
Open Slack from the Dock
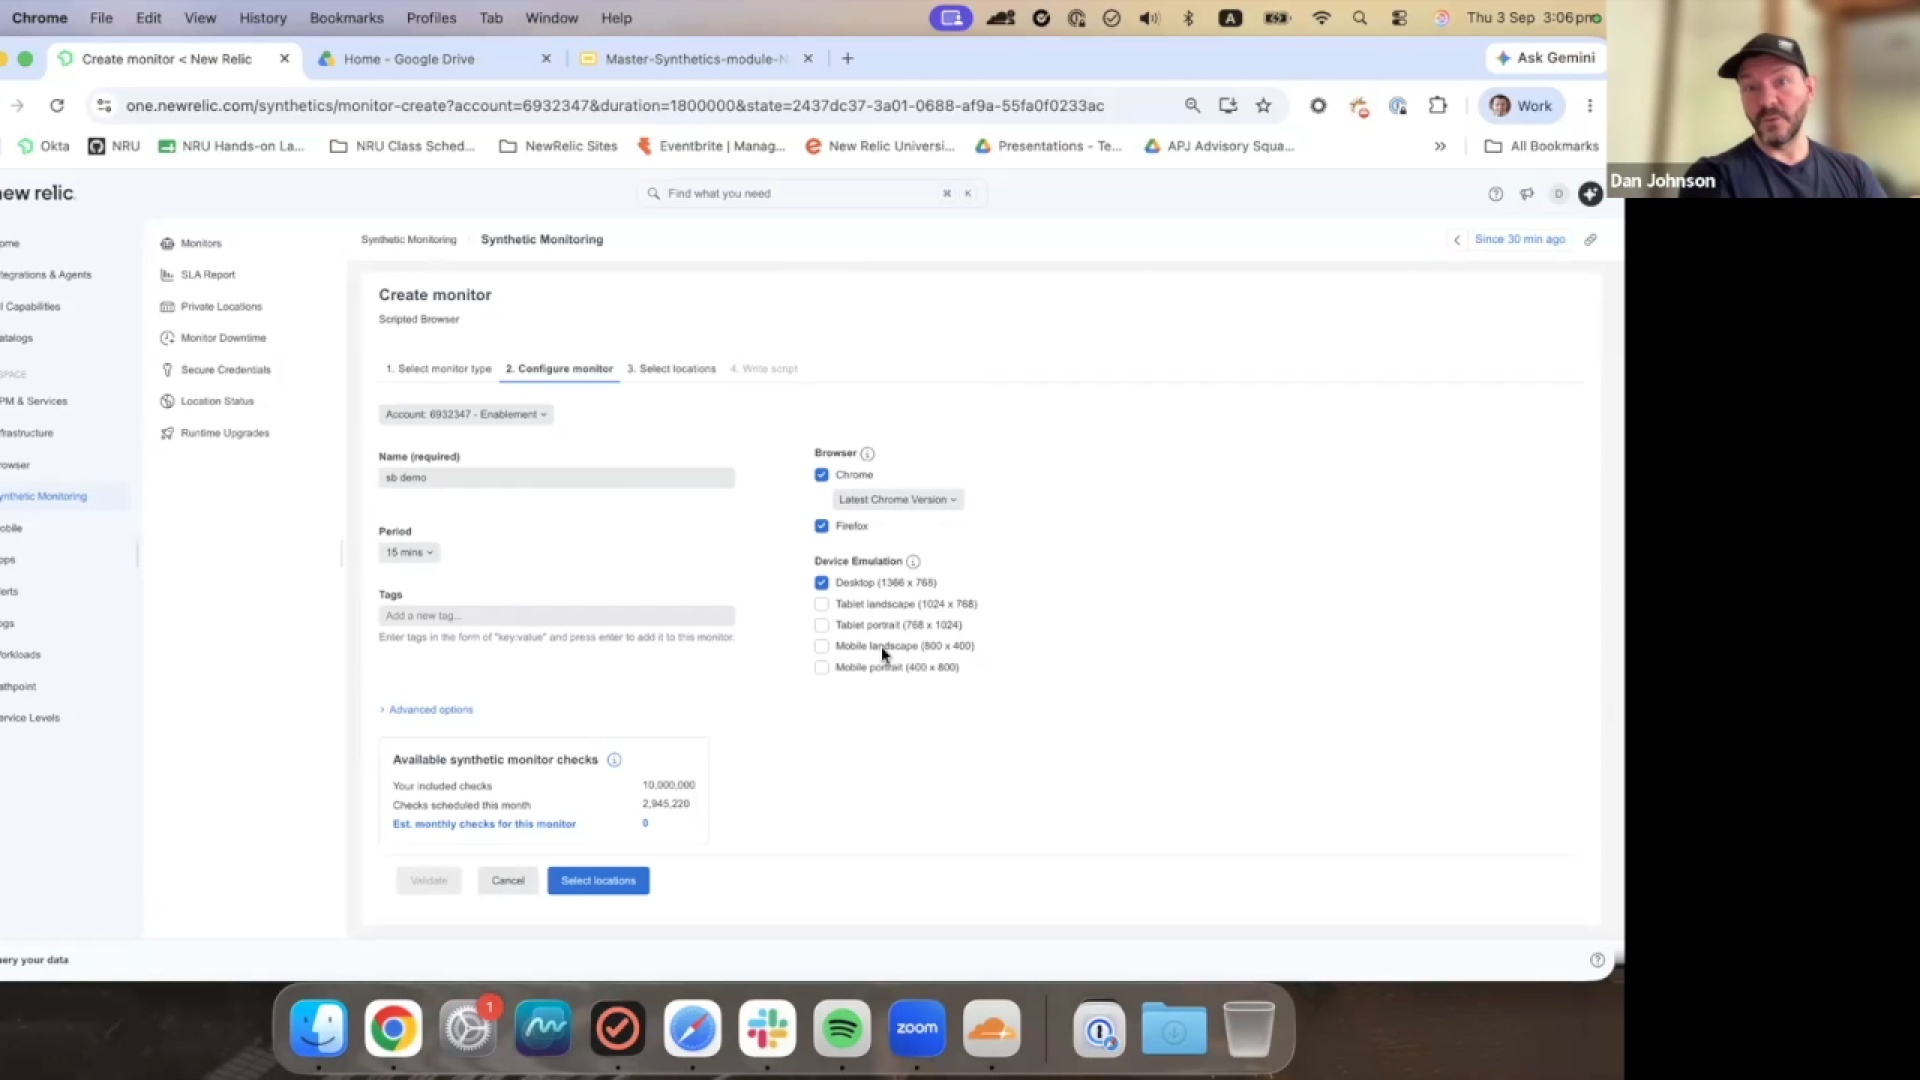click(767, 1028)
